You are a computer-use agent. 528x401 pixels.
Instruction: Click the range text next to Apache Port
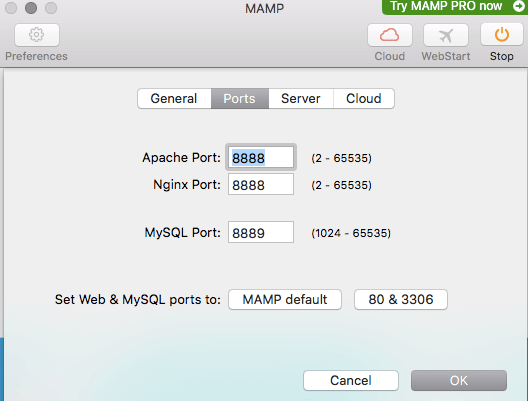[x=341, y=158]
